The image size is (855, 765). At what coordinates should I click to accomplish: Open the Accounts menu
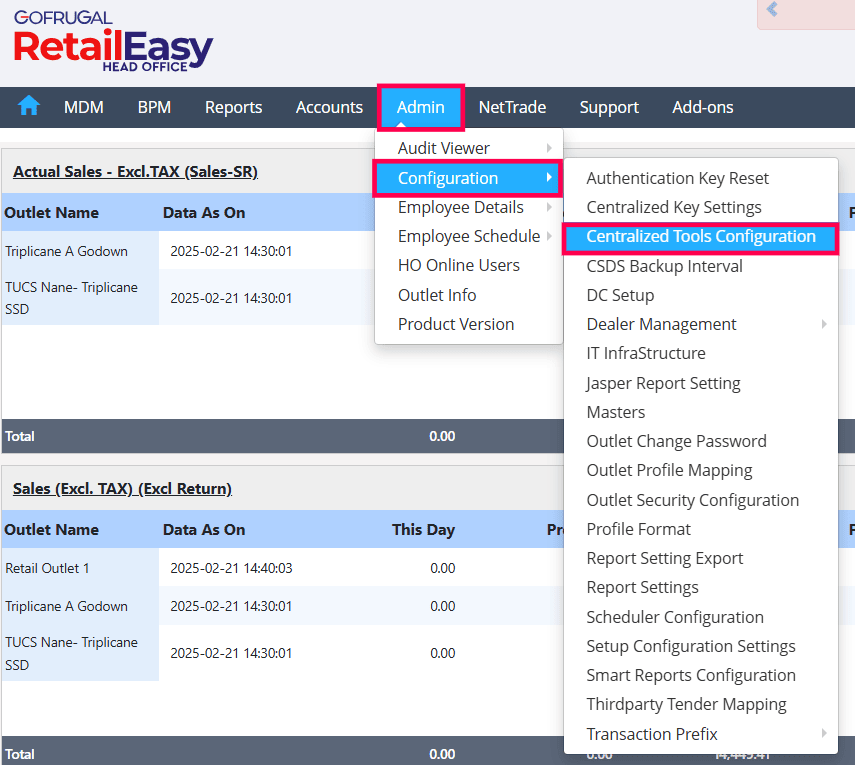[329, 107]
